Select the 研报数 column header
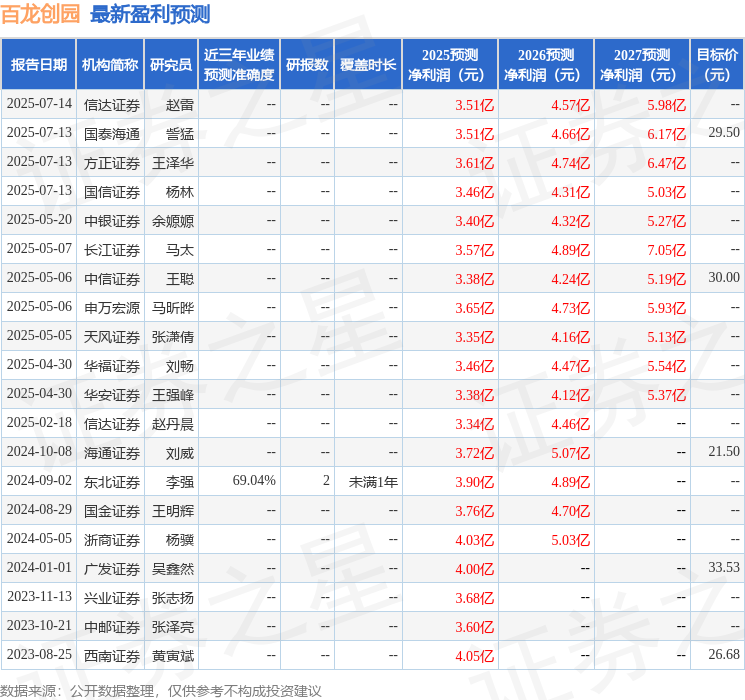Viewport: 745px width, 700px height. tap(307, 65)
